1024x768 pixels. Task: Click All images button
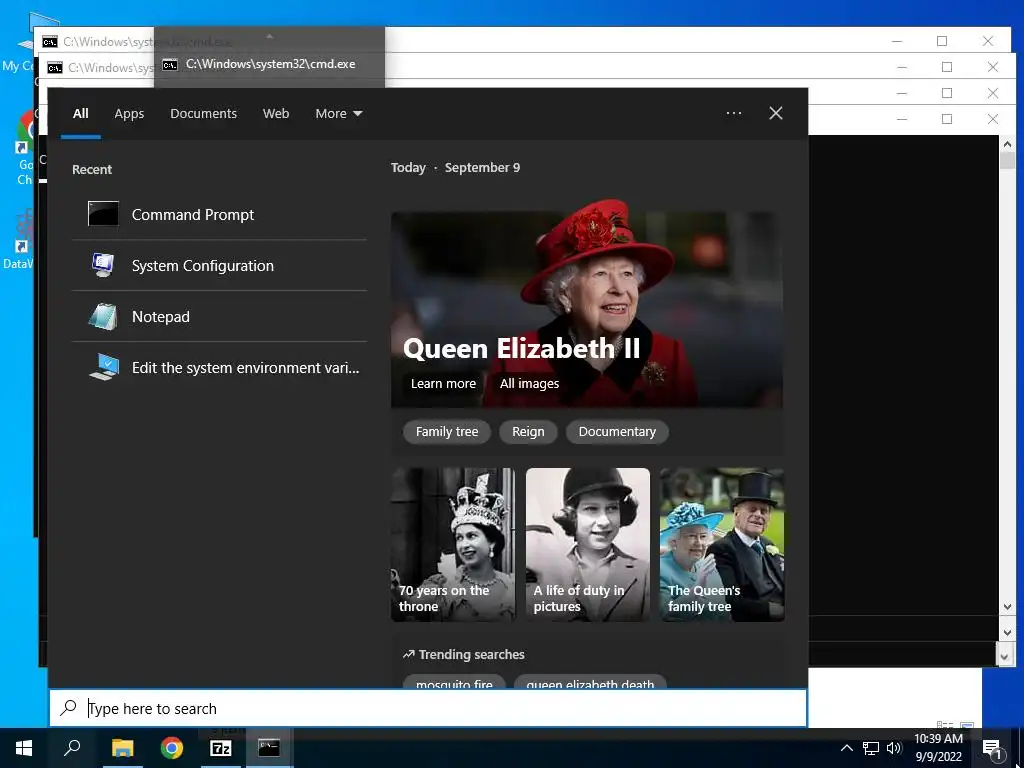coord(530,383)
